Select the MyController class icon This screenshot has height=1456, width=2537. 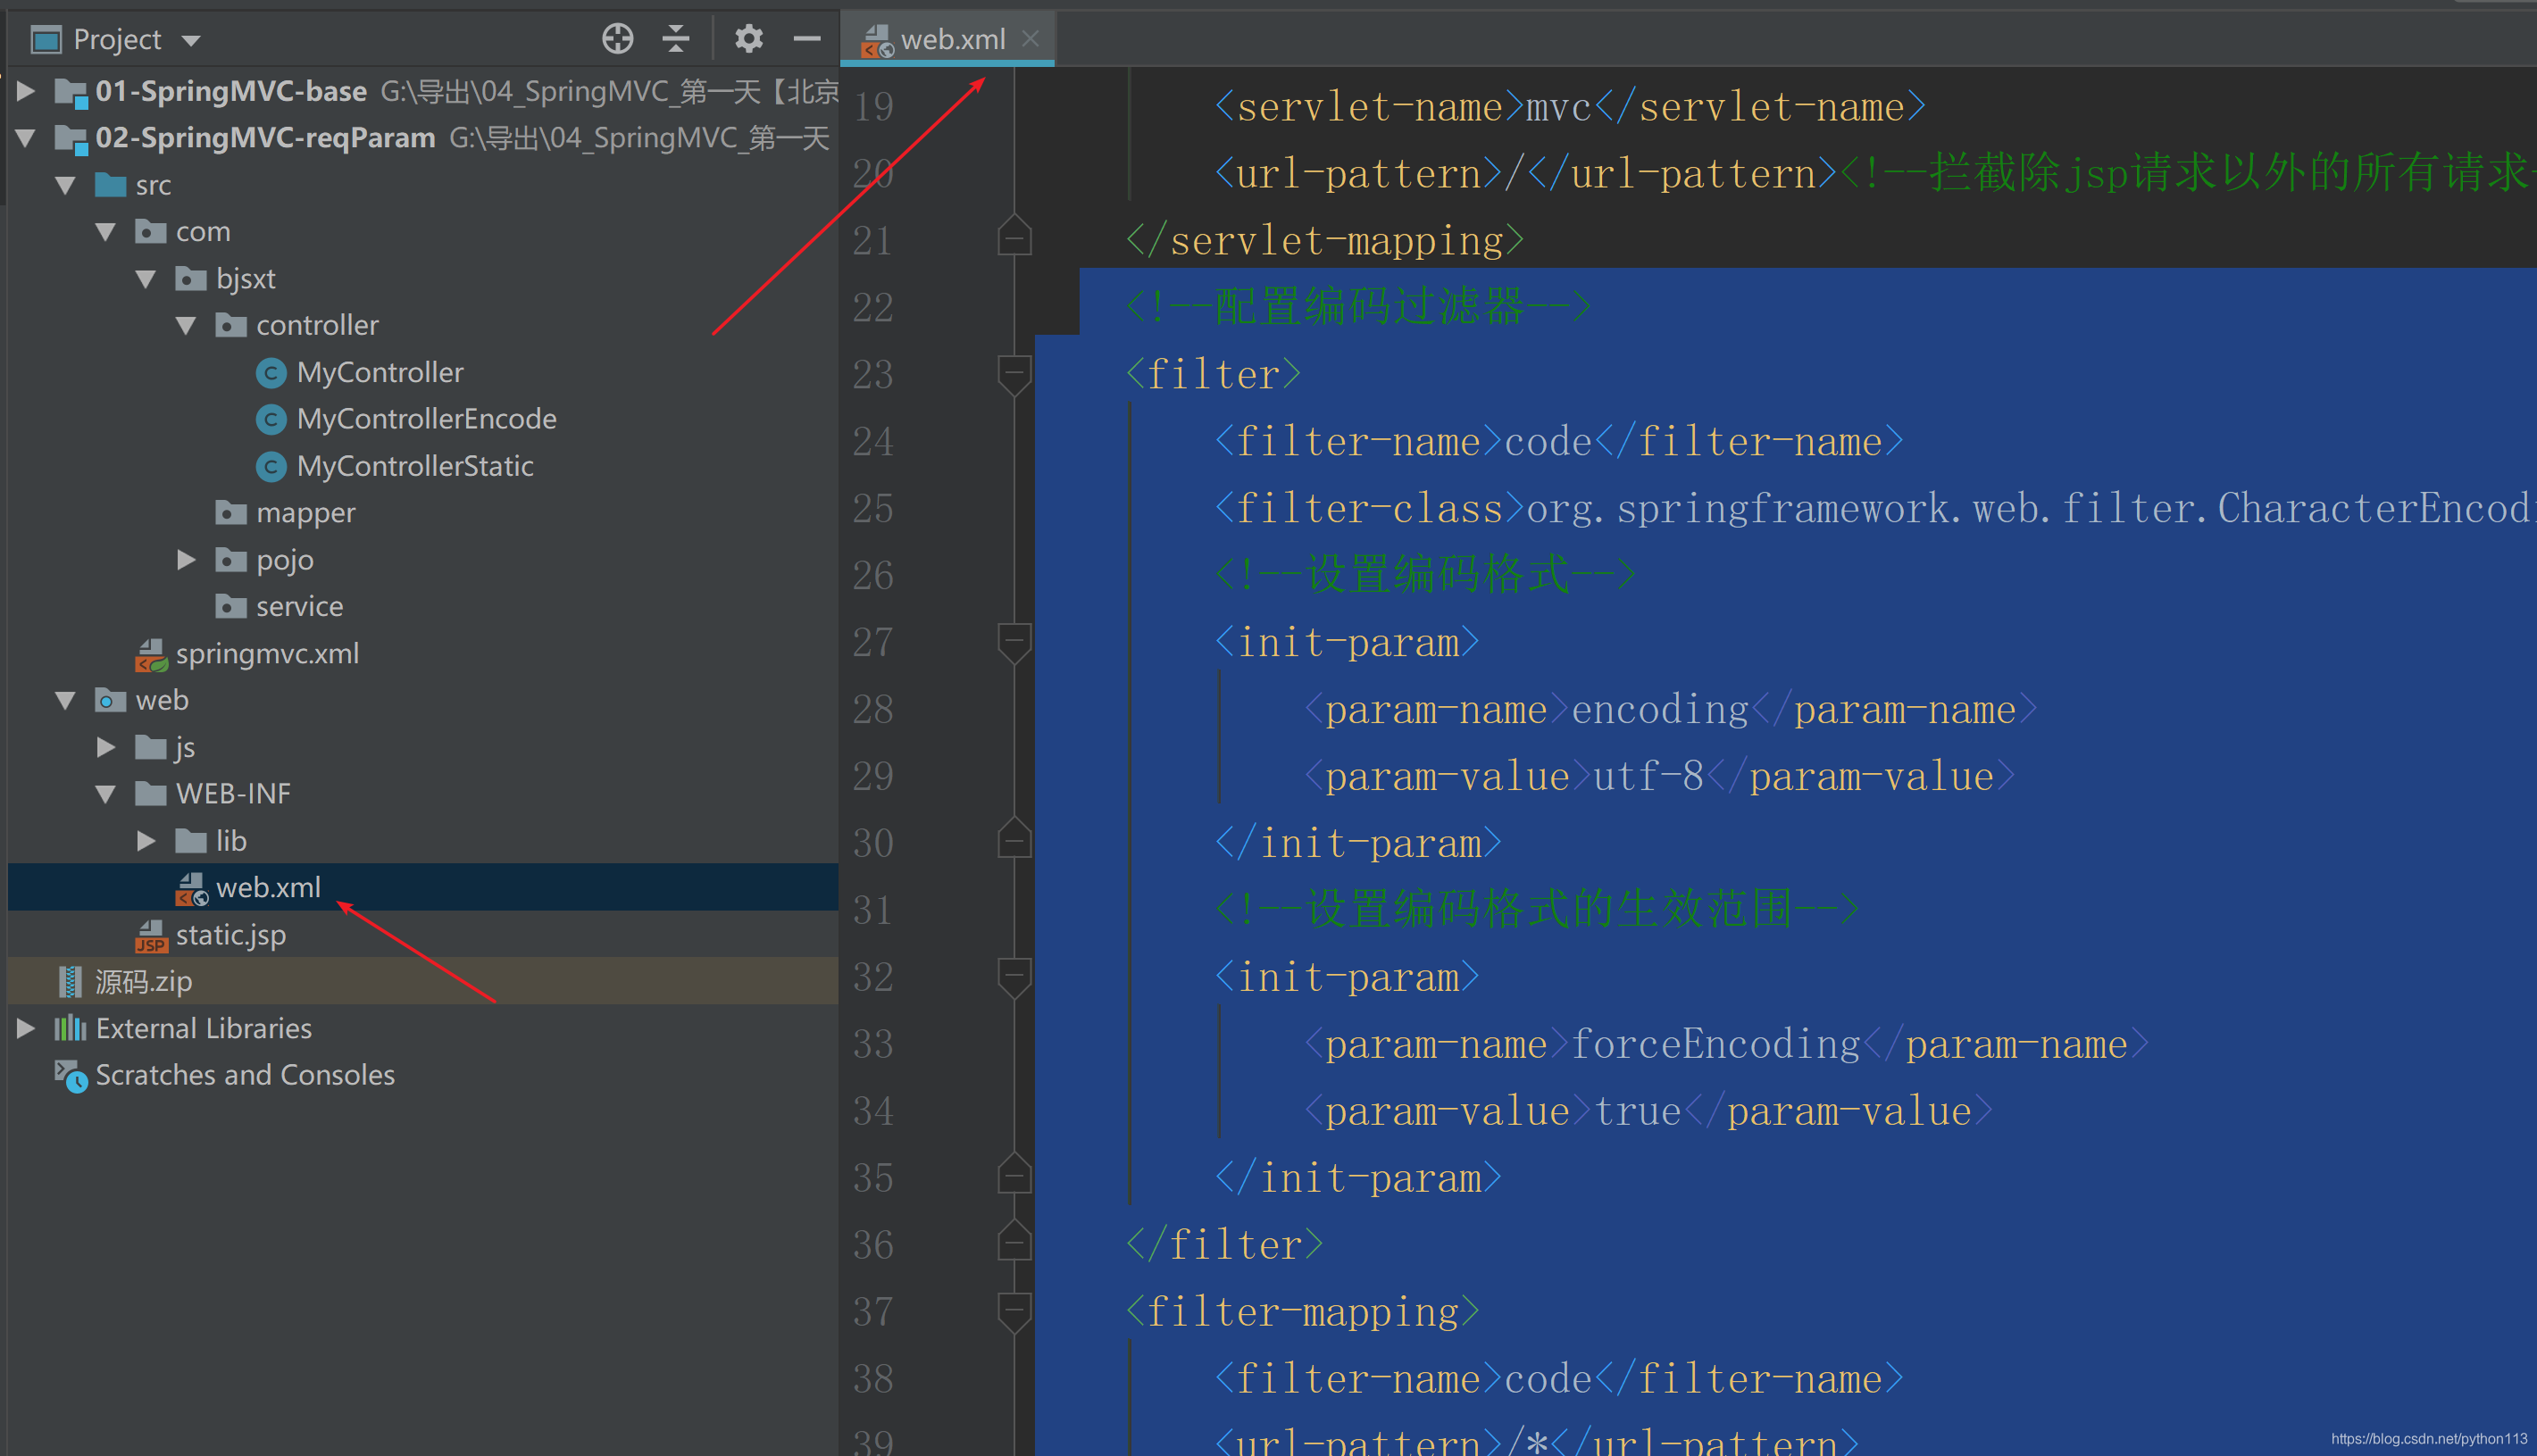tap(271, 373)
